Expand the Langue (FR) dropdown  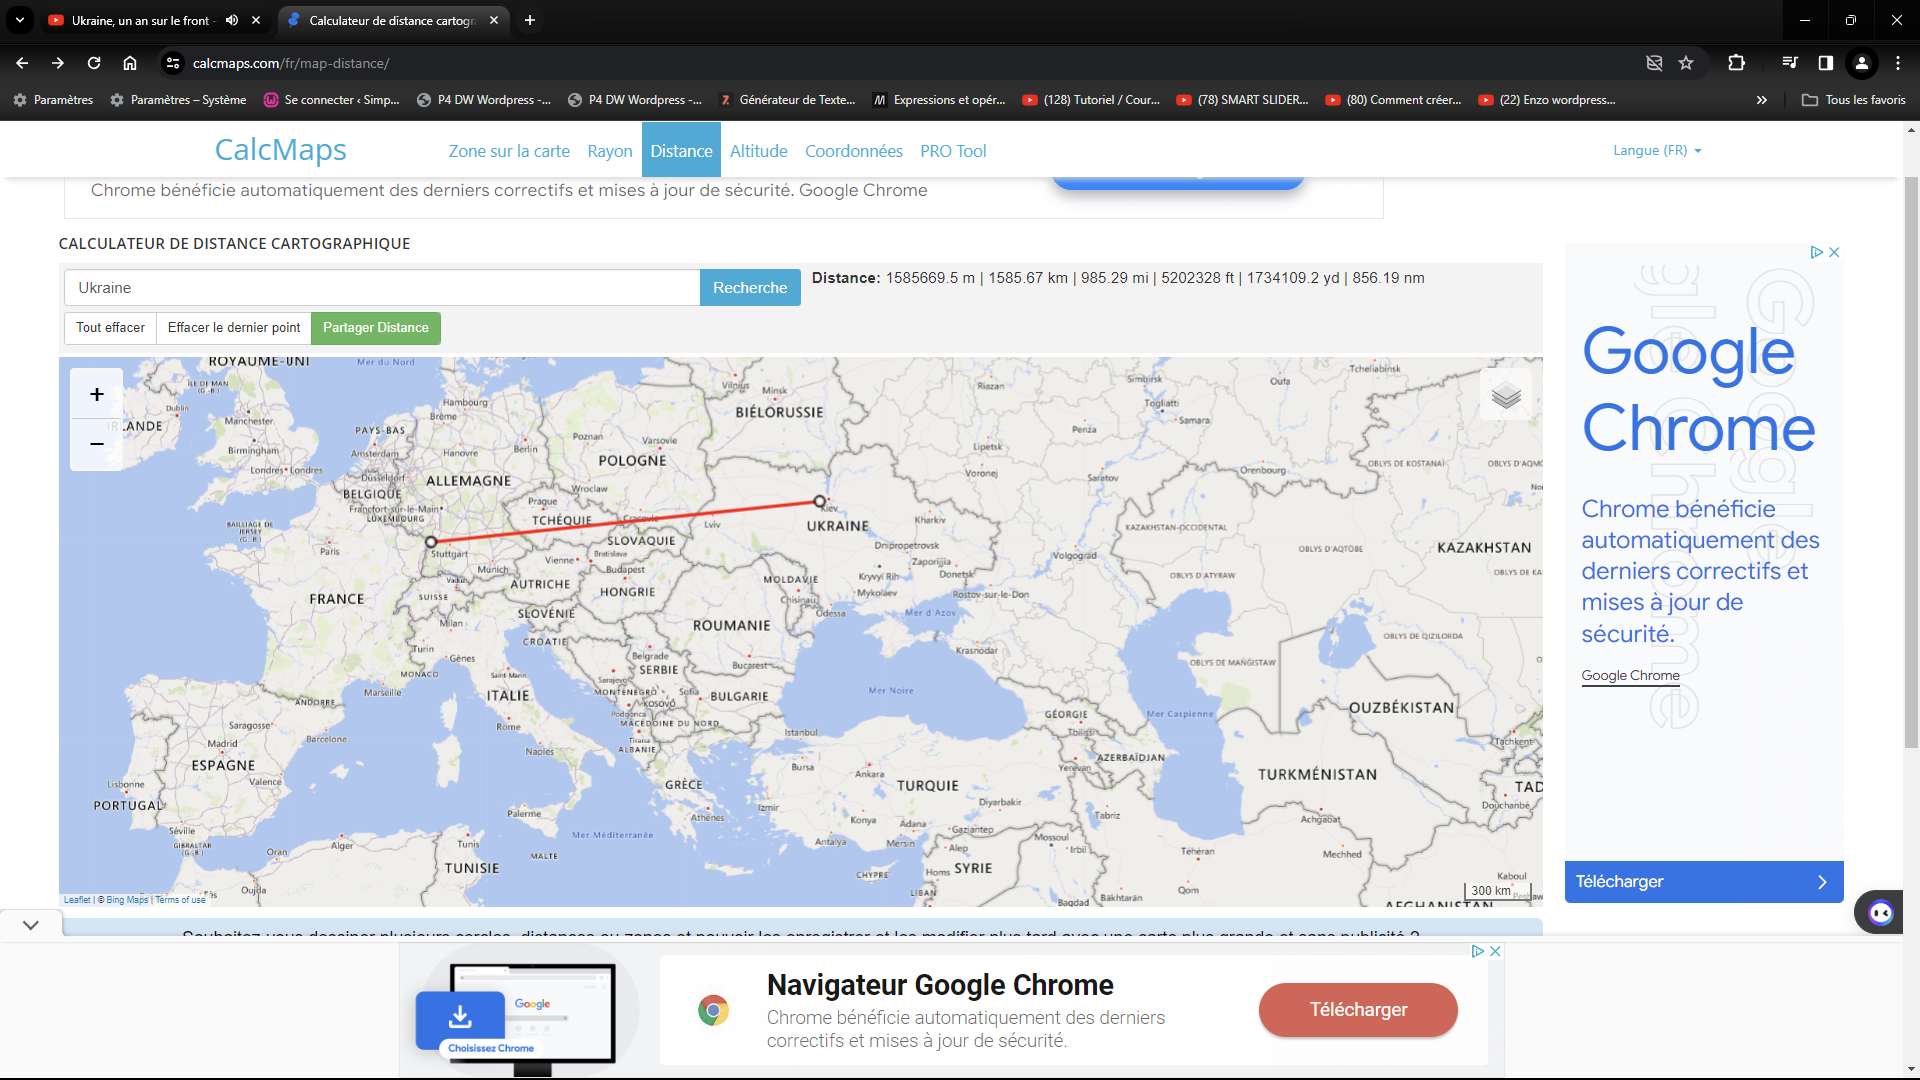(1657, 151)
